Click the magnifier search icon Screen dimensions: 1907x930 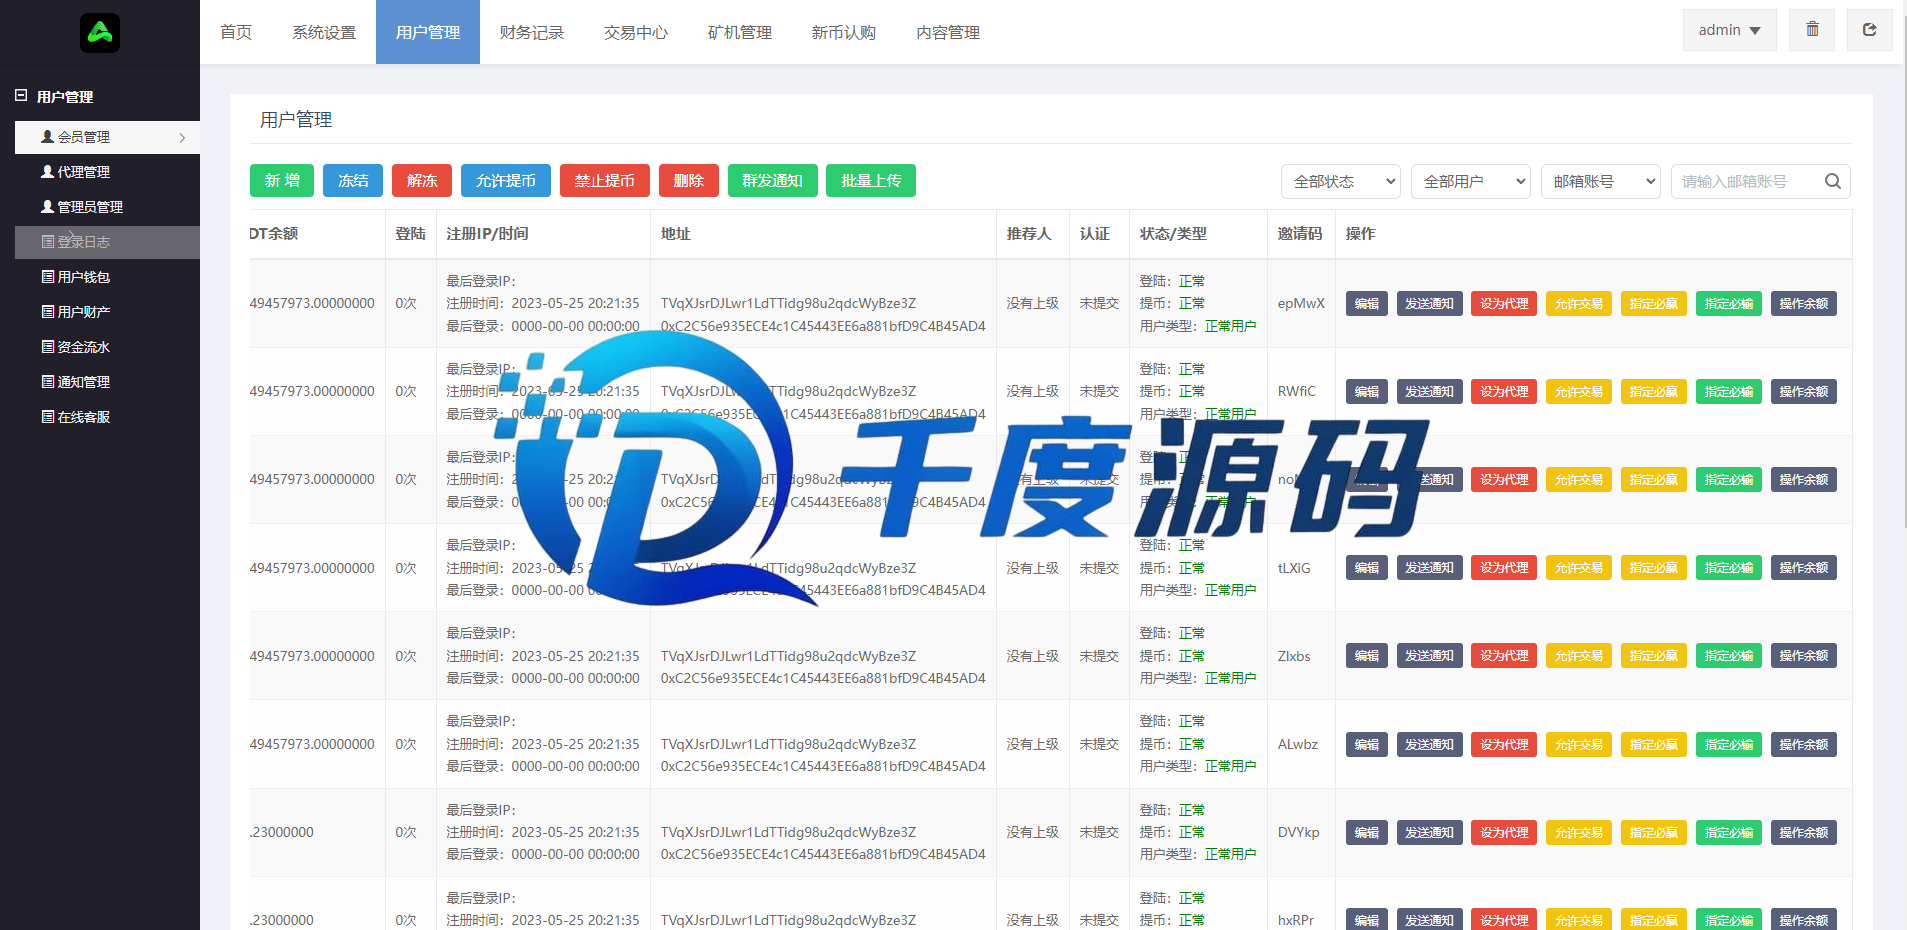(1832, 181)
